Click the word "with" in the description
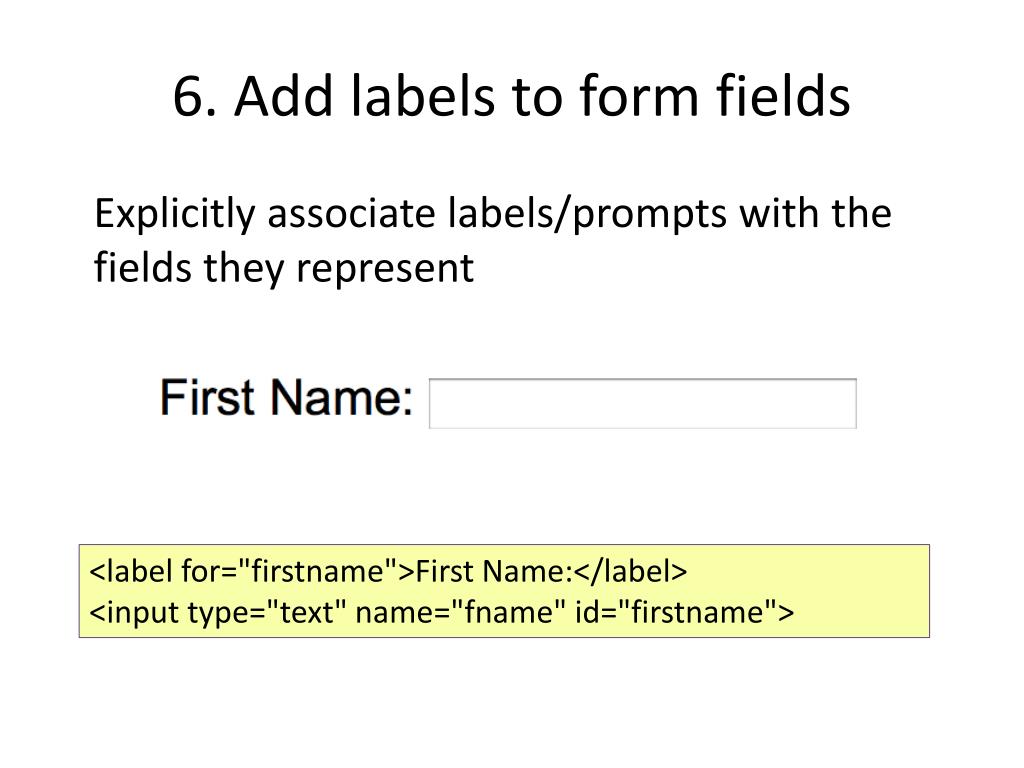1024x768 pixels. coord(778,214)
